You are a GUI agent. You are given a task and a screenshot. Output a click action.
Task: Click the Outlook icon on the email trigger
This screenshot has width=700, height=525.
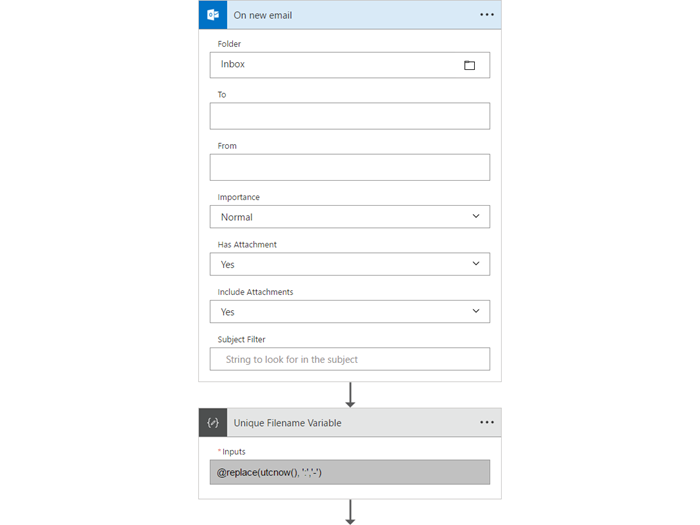pyautogui.click(x=213, y=15)
